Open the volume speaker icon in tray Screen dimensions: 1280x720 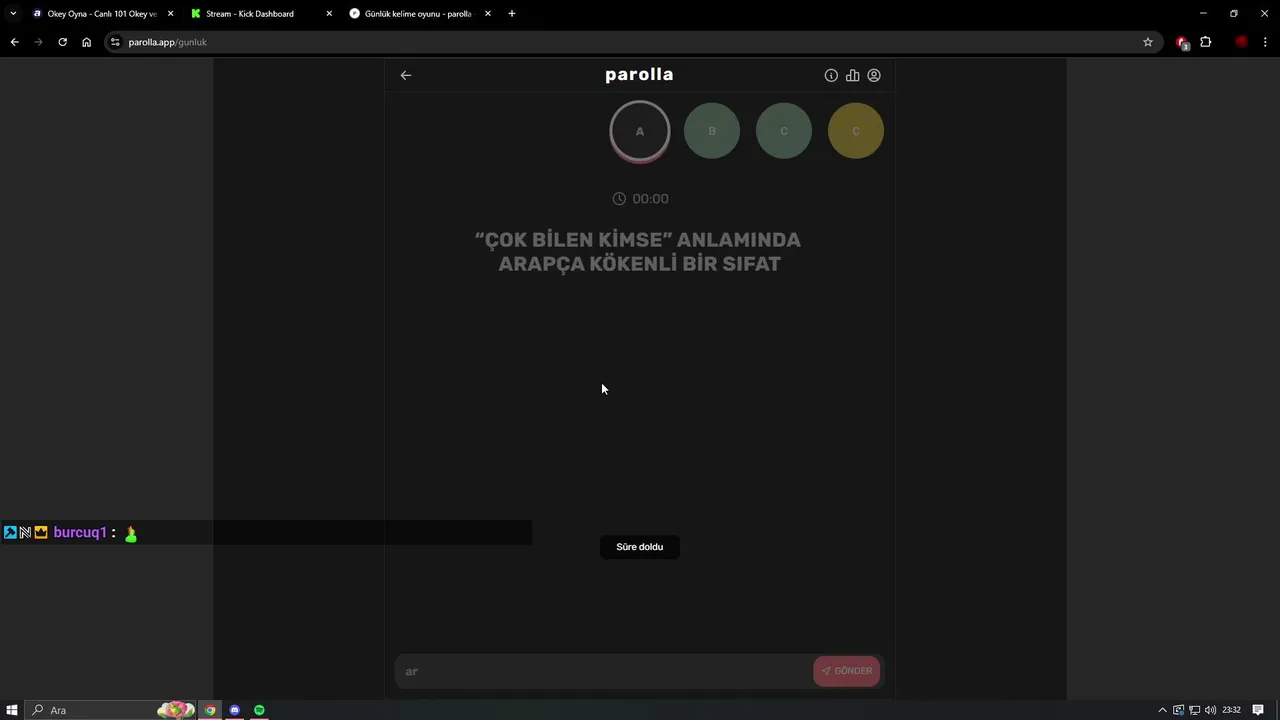[x=1210, y=710]
